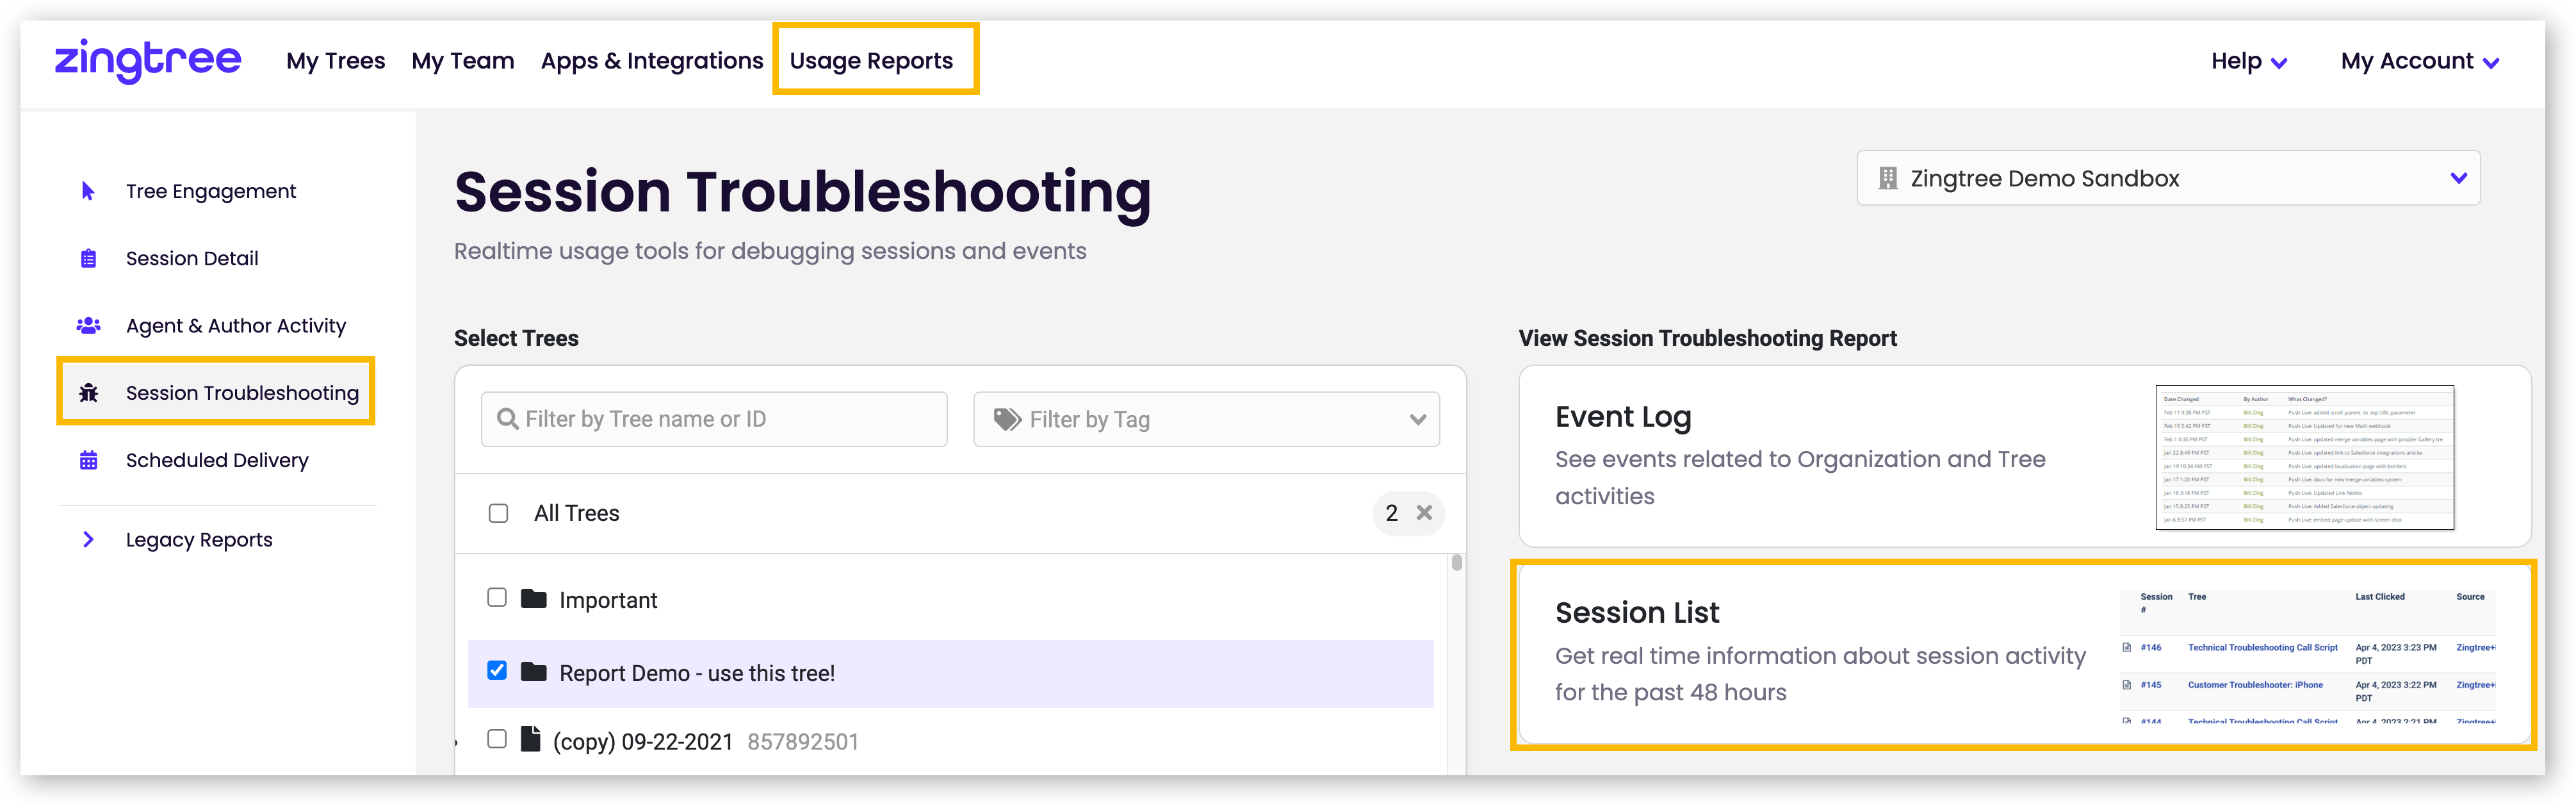Select the Report Demo - use this tree! row

(950, 673)
